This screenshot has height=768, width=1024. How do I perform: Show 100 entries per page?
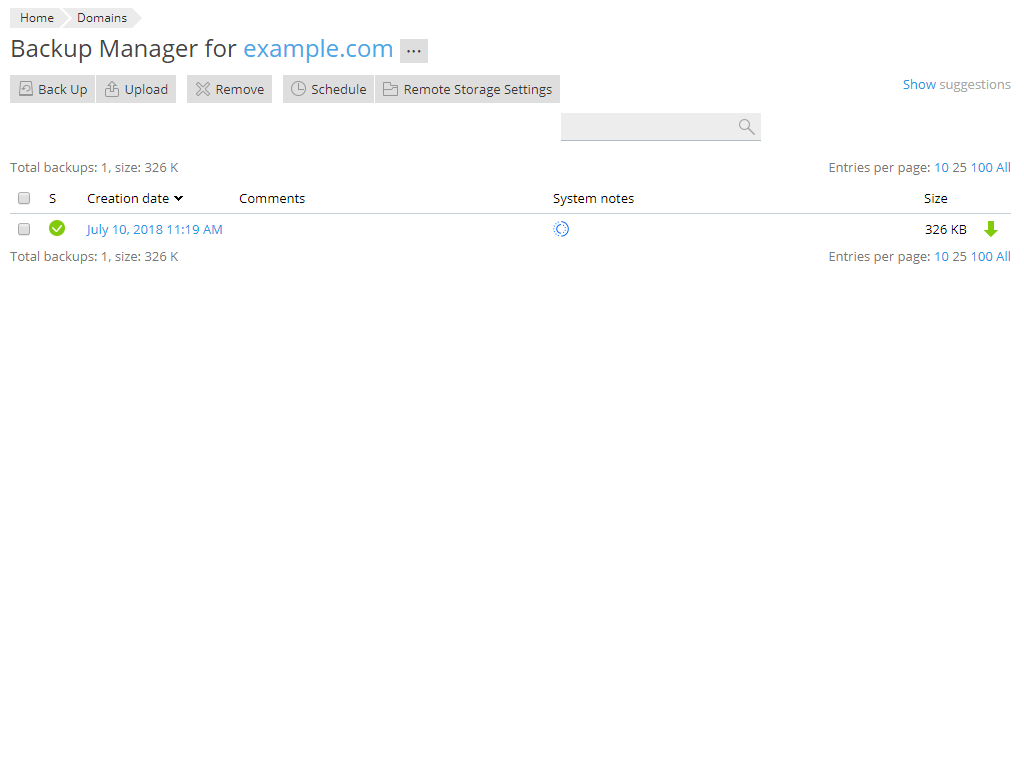984,167
